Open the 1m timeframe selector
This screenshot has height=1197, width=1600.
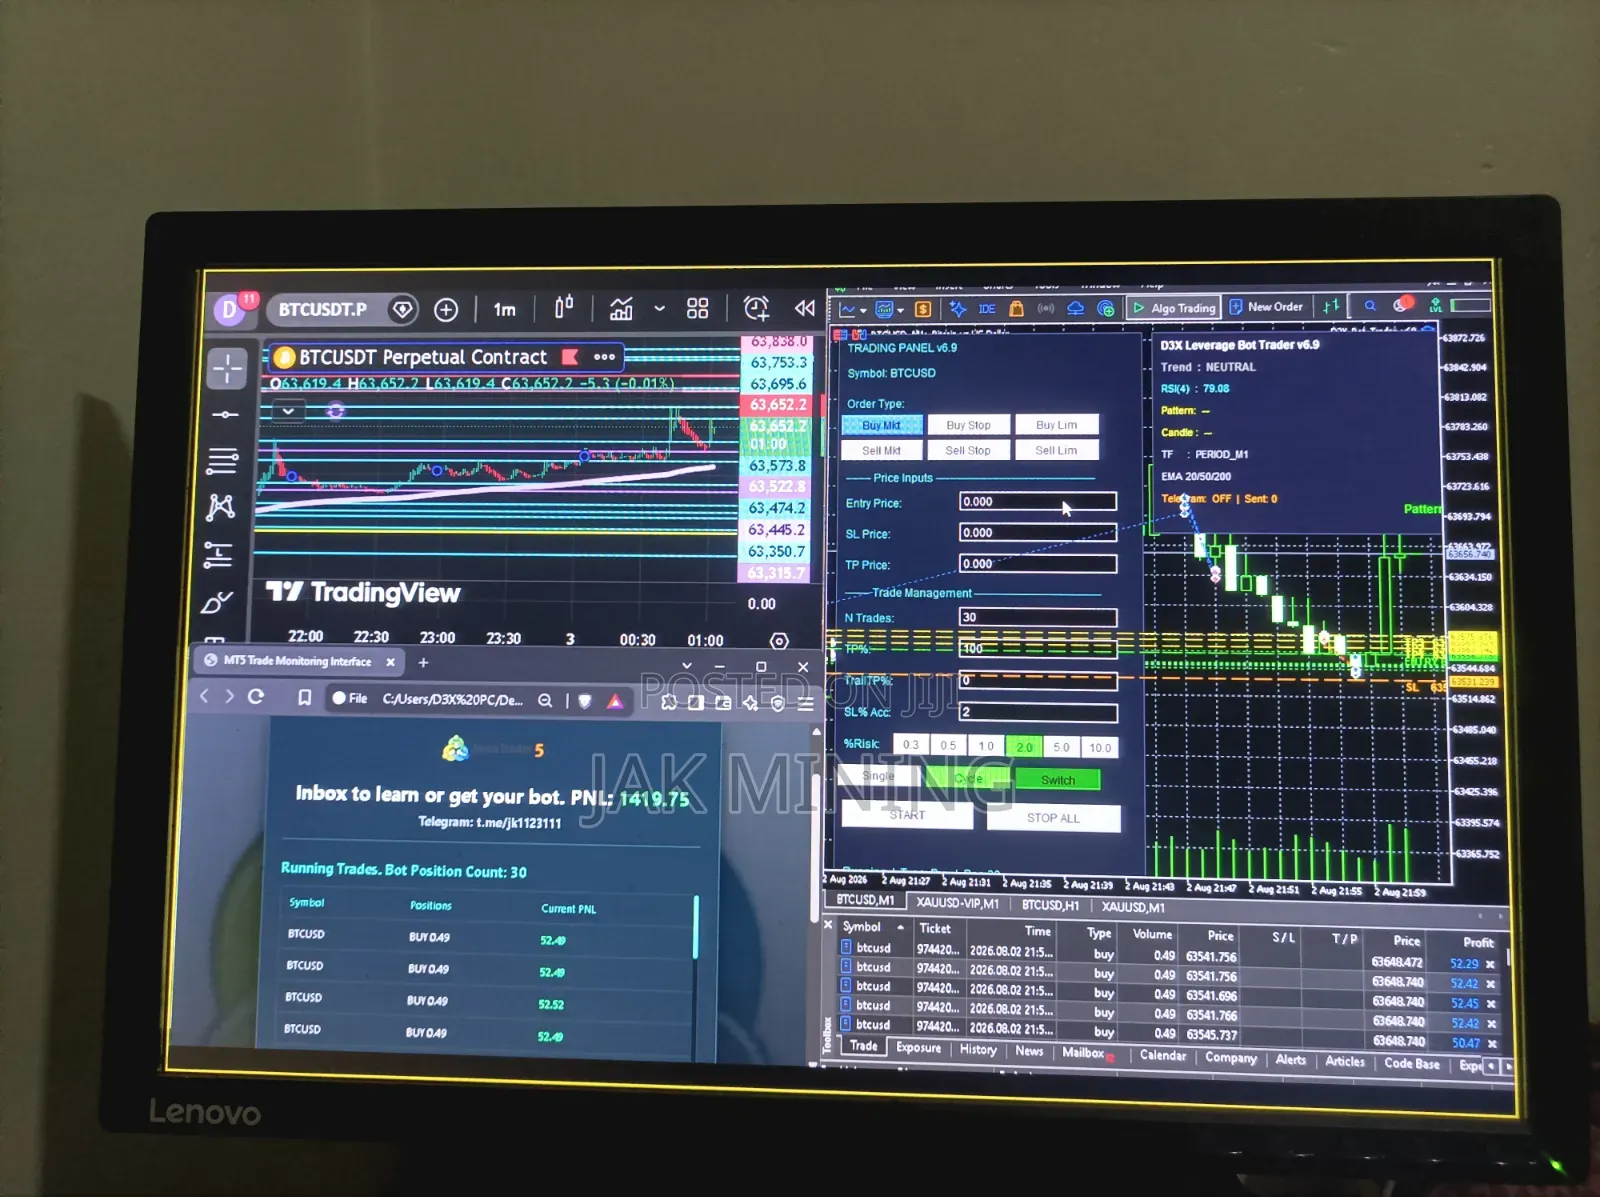click(x=505, y=310)
